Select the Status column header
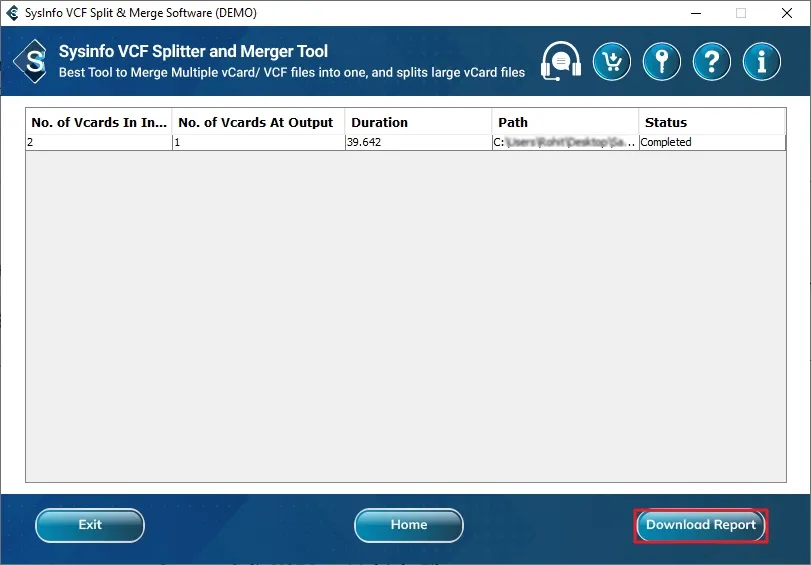This screenshot has width=811, height=565. coord(712,122)
